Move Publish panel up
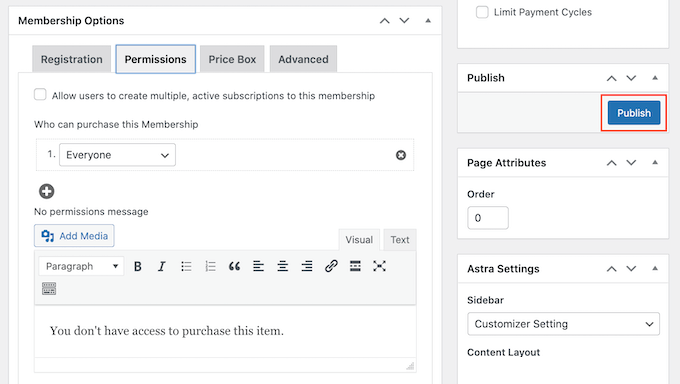The image size is (680, 384). coord(611,78)
